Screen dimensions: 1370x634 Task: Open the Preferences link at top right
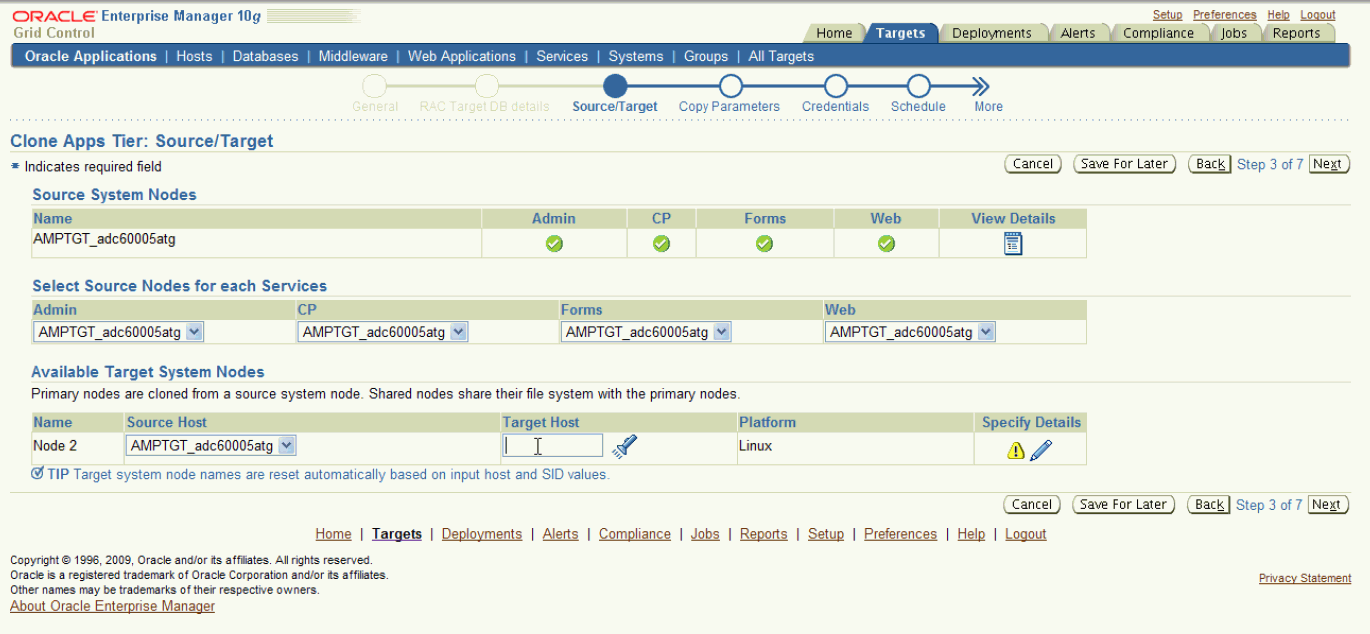click(1224, 15)
